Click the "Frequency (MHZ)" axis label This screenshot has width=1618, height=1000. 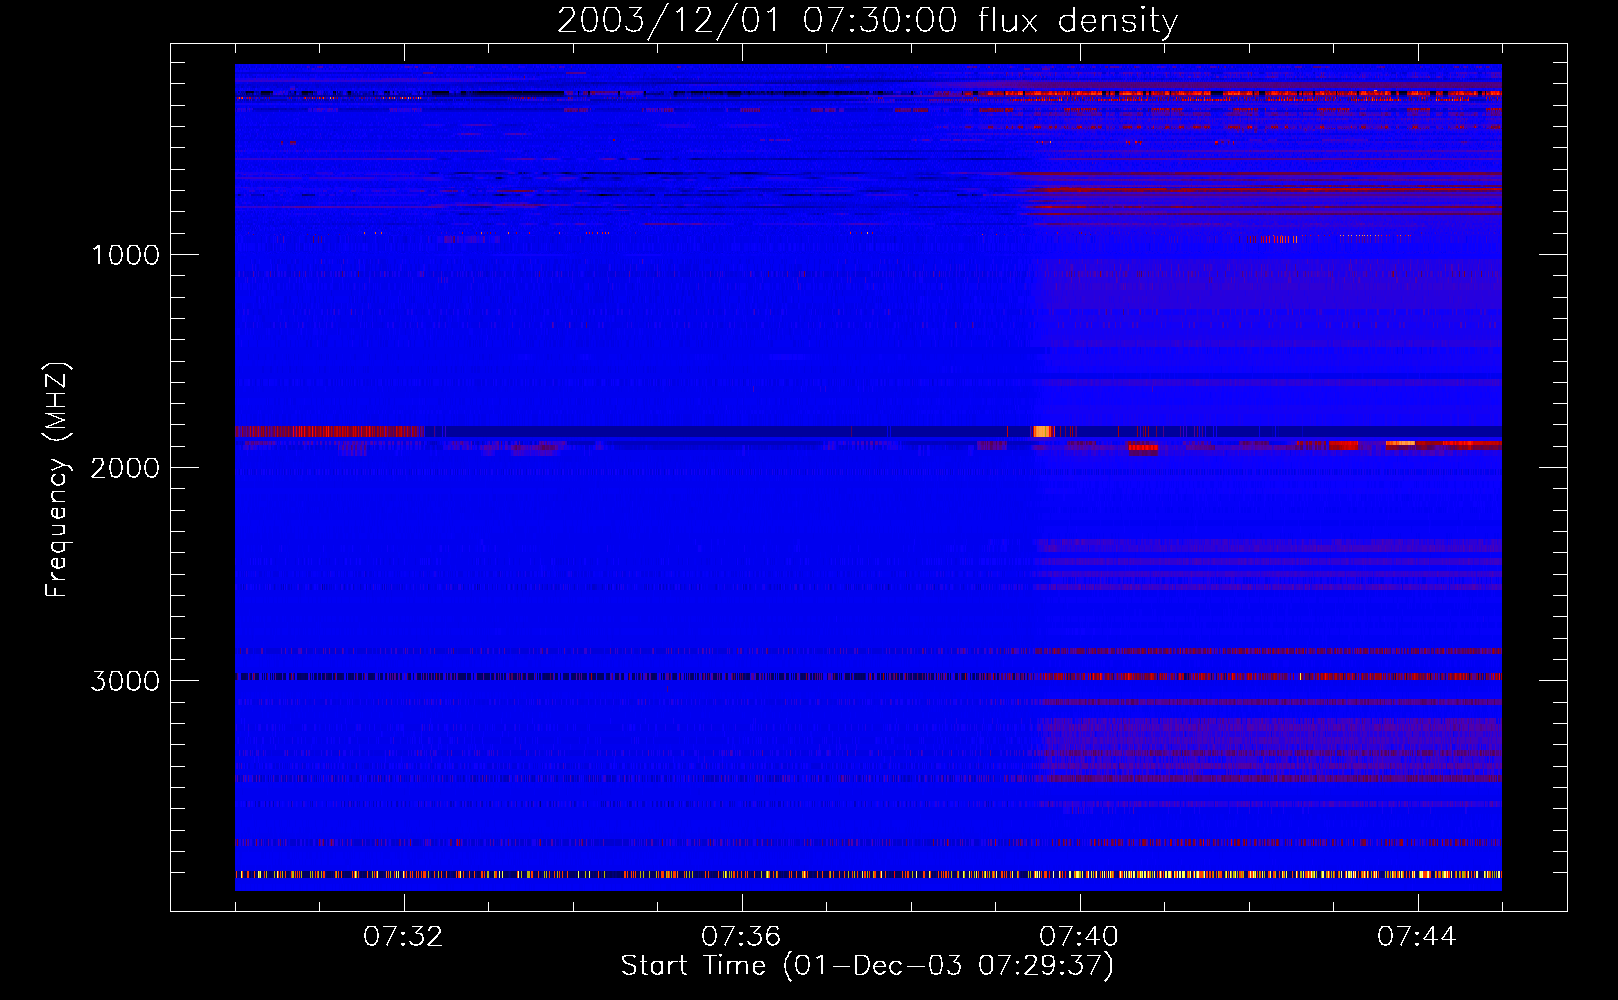coord(58,480)
